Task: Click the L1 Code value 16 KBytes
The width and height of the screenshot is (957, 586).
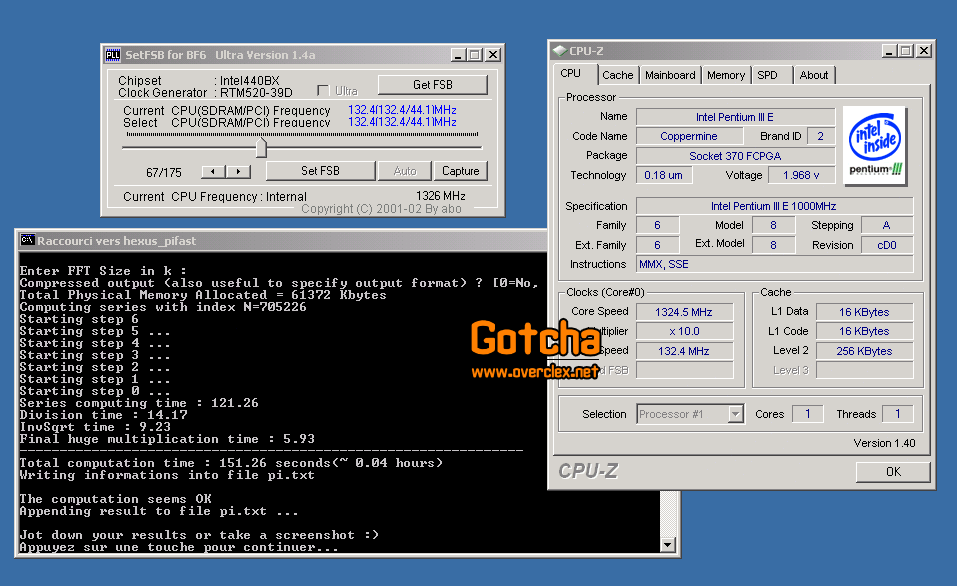Action: coord(864,331)
